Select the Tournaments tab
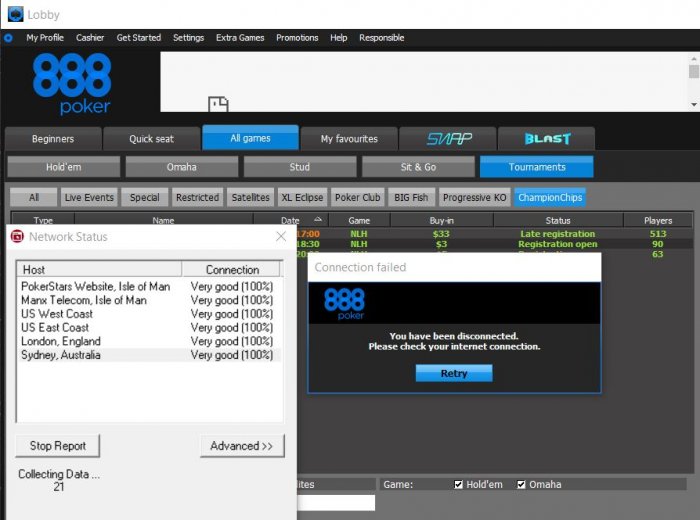The height and width of the screenshot is (520, 700). tap(537, 167)
